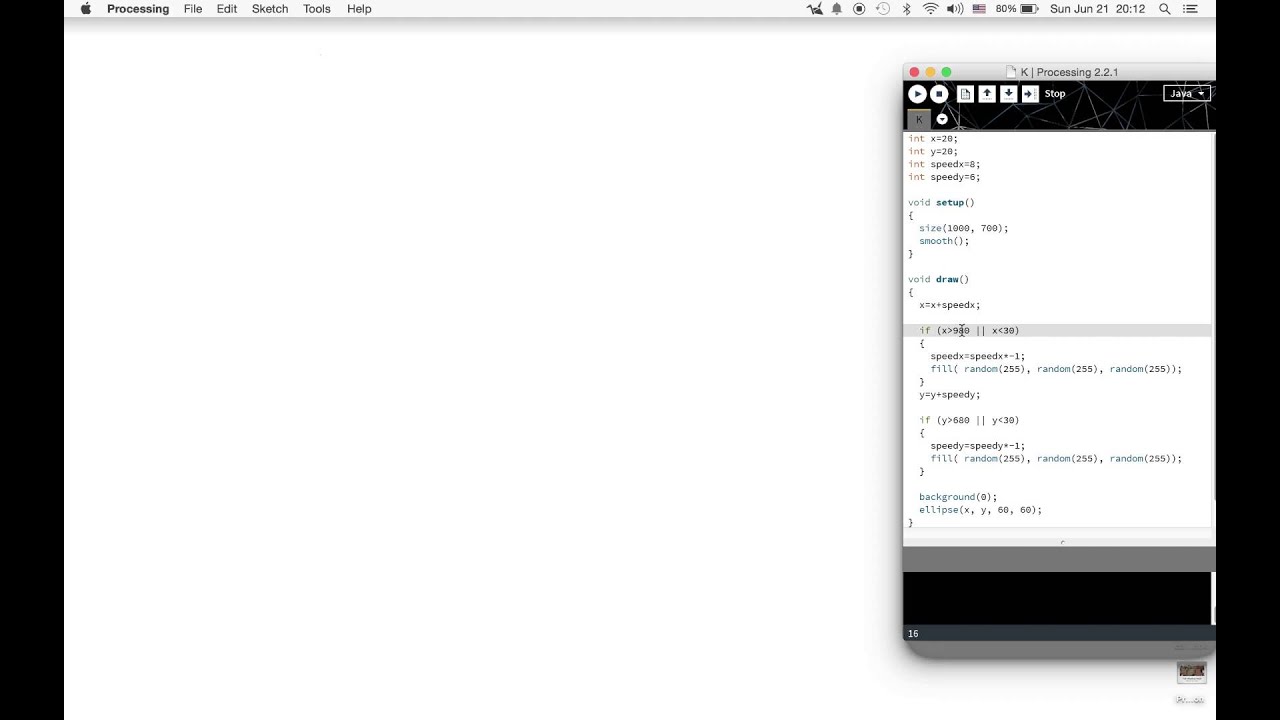
Task: Stop the running sketch
Action: point(939,93)
